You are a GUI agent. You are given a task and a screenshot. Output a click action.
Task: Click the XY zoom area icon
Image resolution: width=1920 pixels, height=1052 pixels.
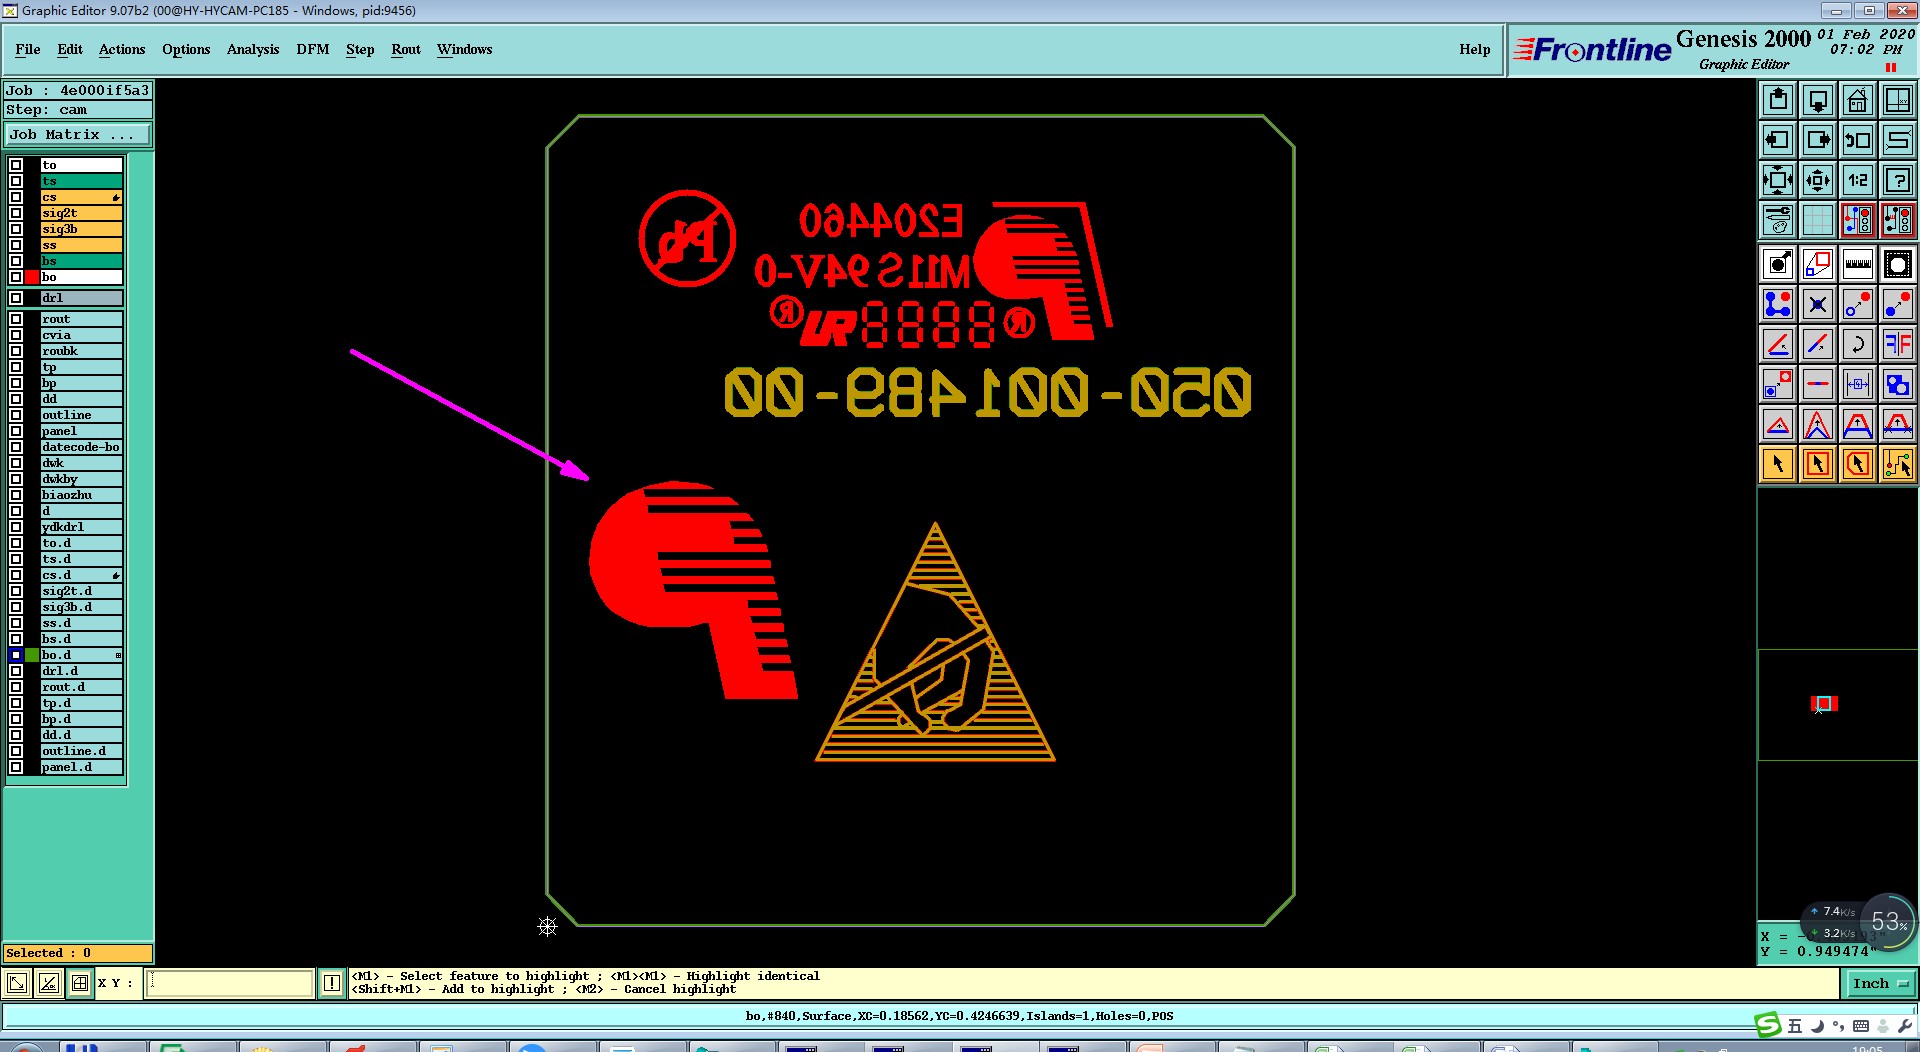(x=1897, y=100)
